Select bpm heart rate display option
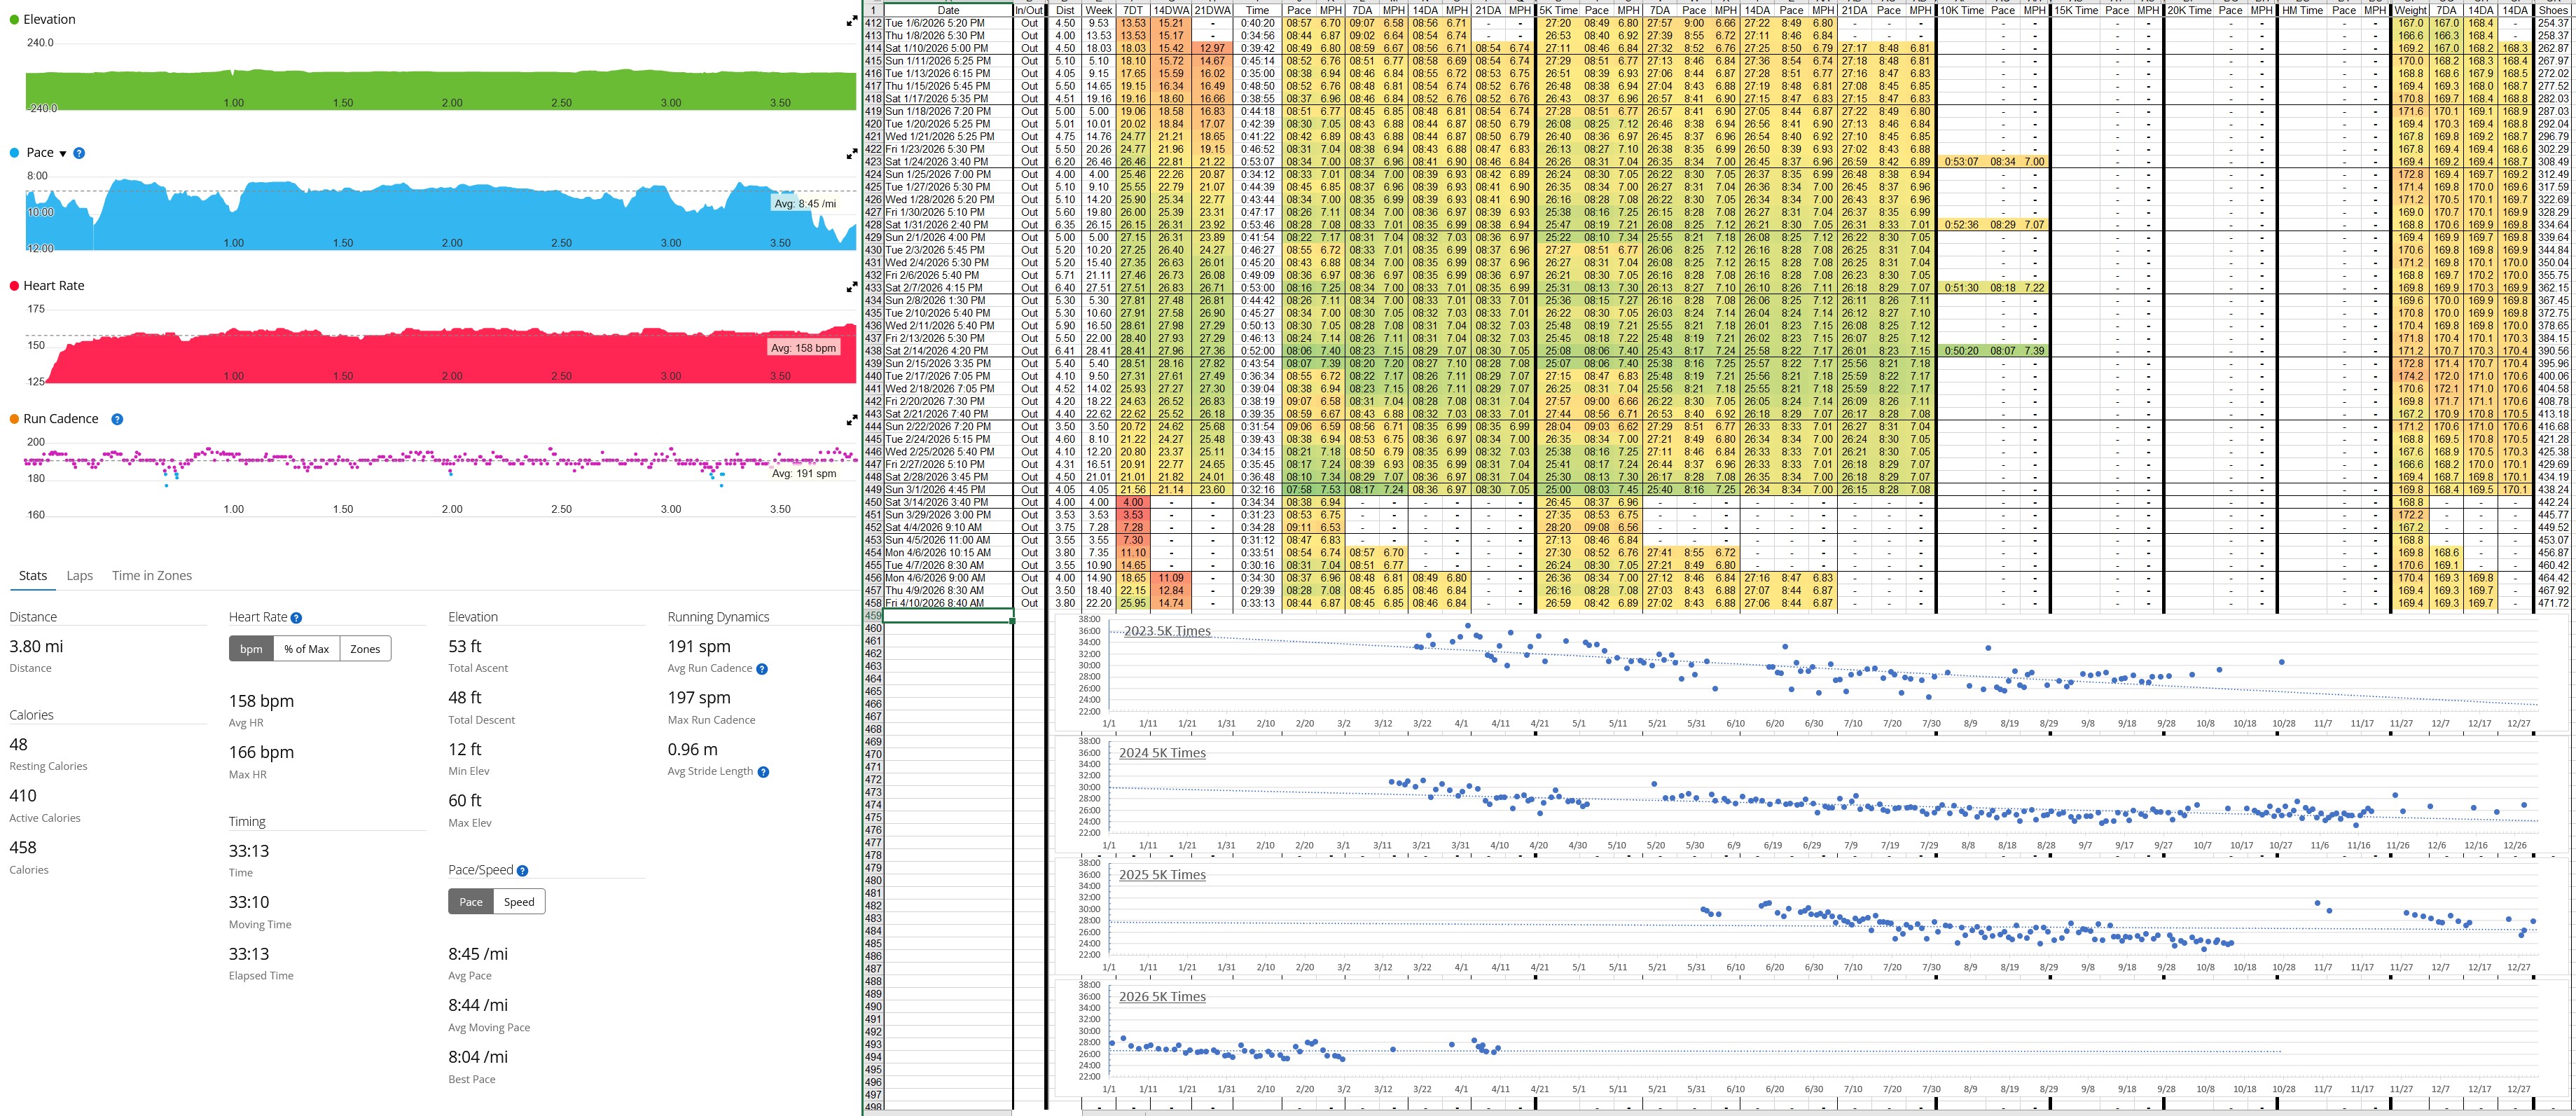Viewport: 2576px width, 1116px height. pyautogui.click(x=251, y=649)
